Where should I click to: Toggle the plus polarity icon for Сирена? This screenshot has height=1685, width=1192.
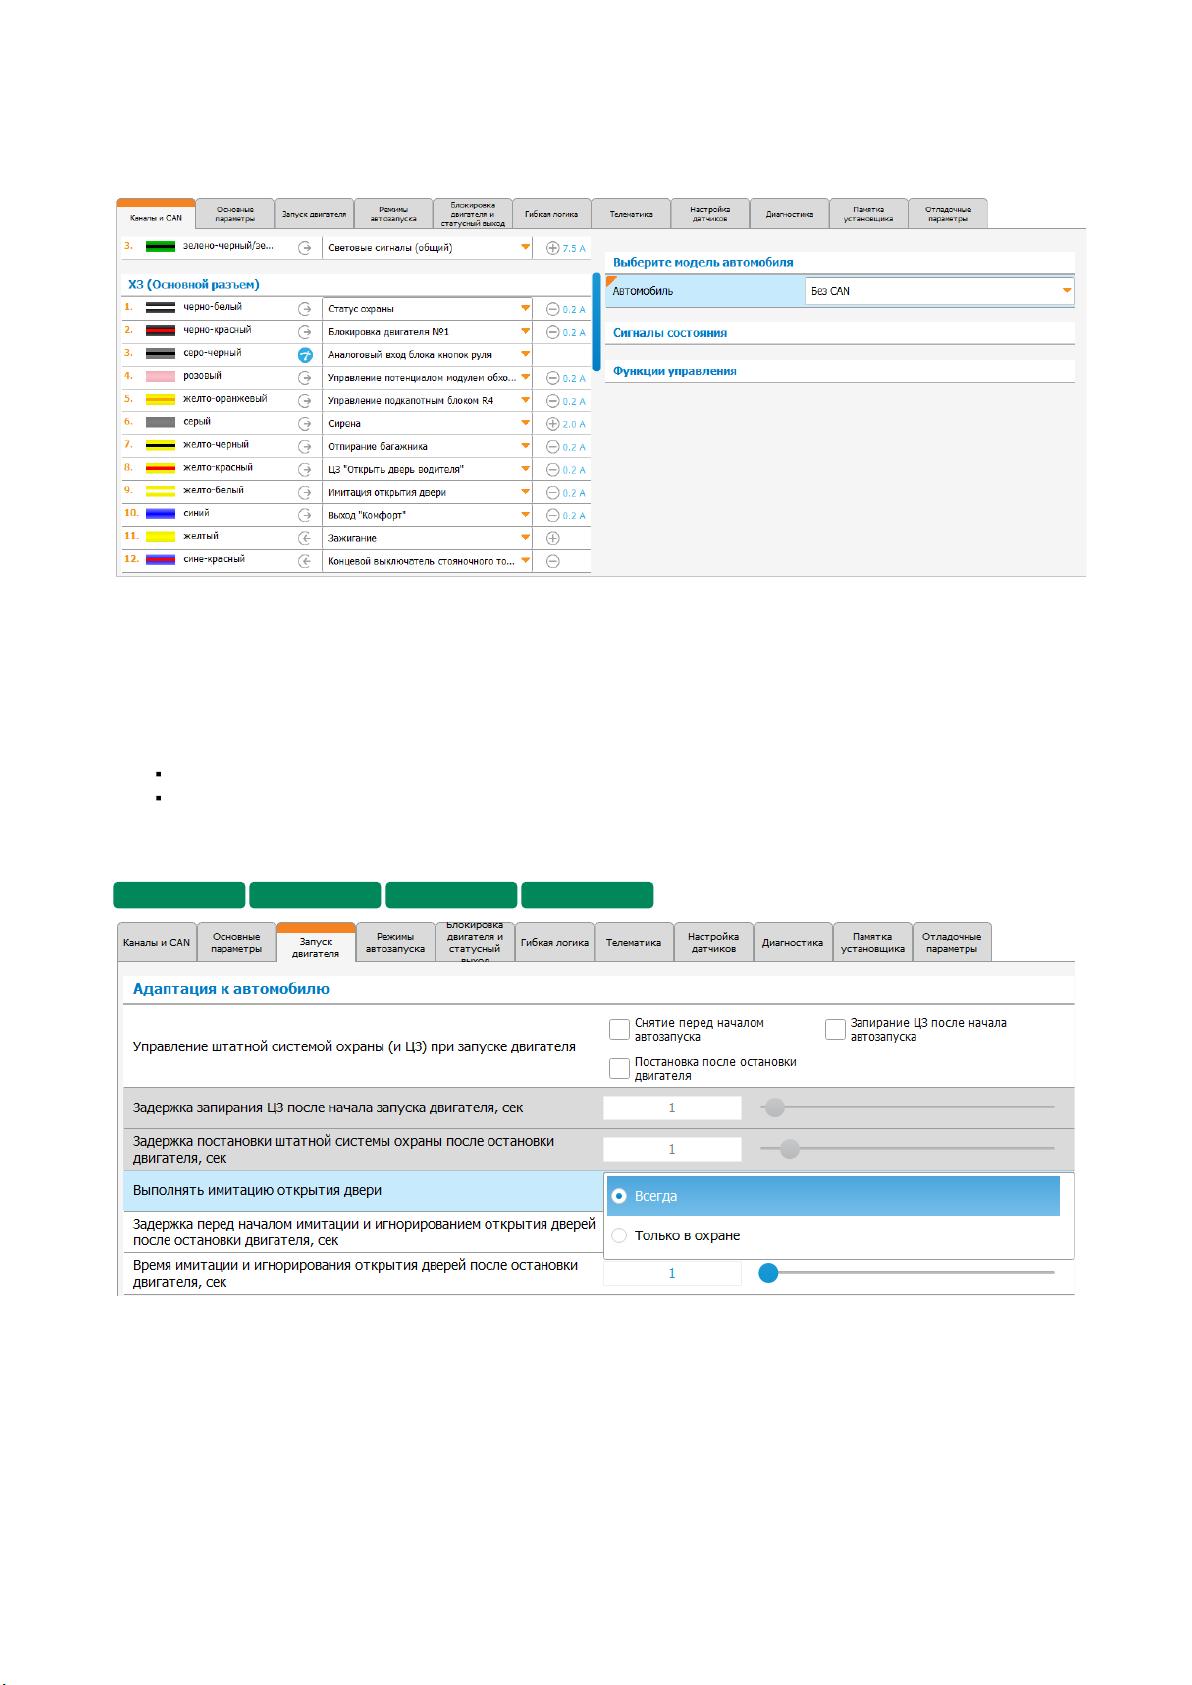(x=552, y=424)
